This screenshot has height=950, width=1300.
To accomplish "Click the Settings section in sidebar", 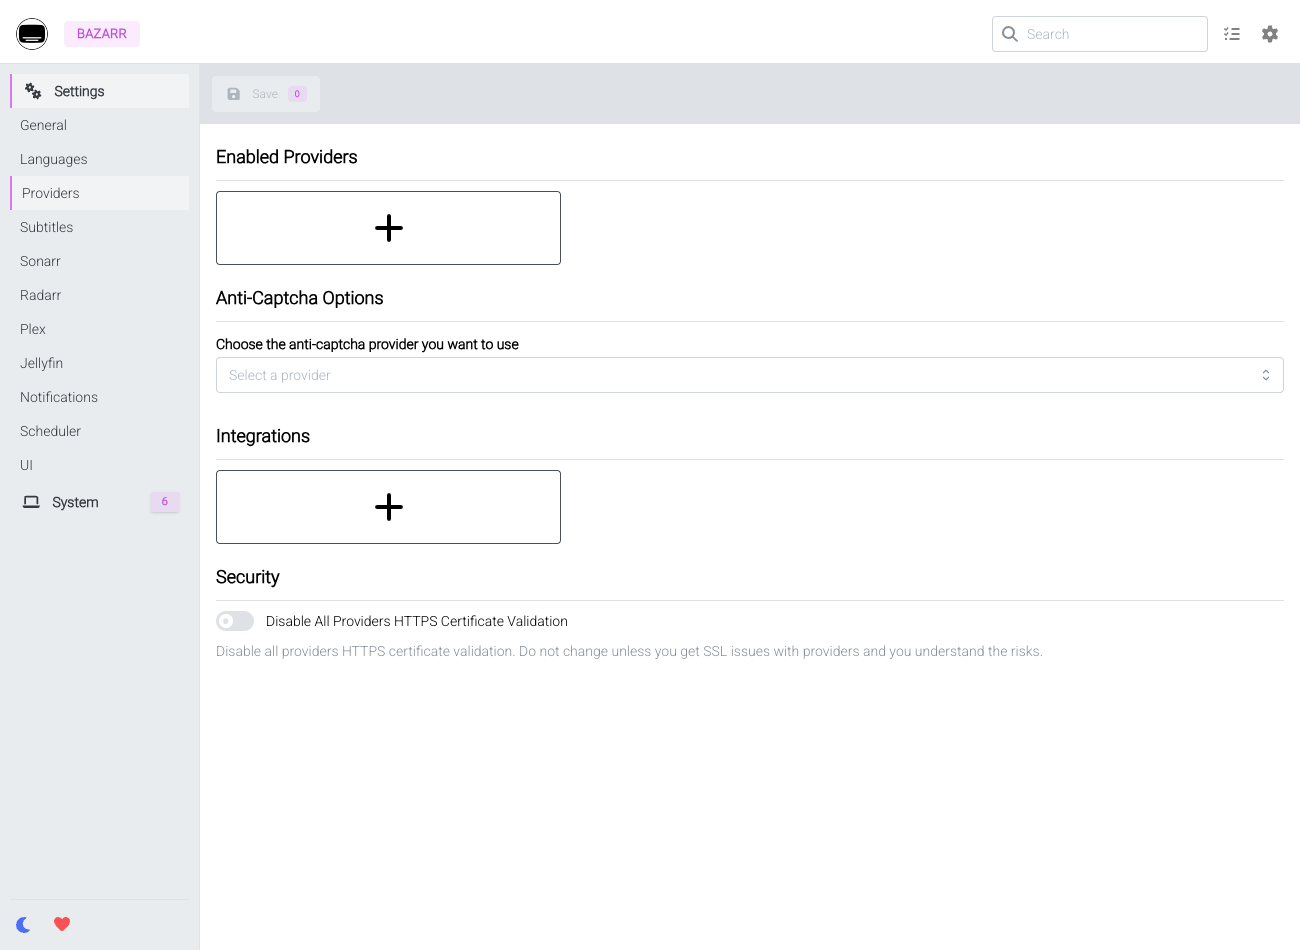I will [x=100, y=91].
